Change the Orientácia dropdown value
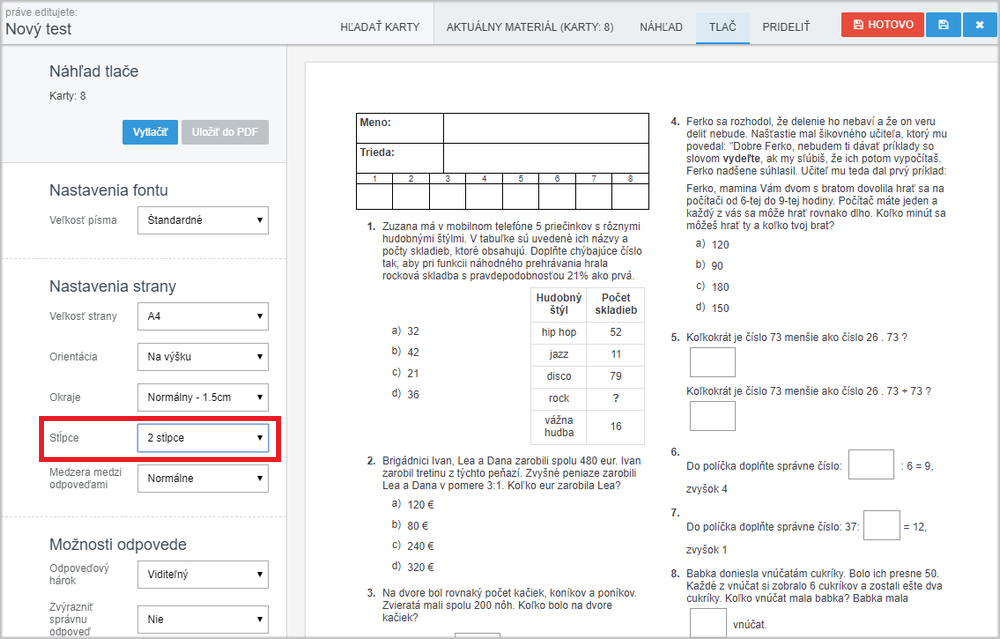 [203, 356]
